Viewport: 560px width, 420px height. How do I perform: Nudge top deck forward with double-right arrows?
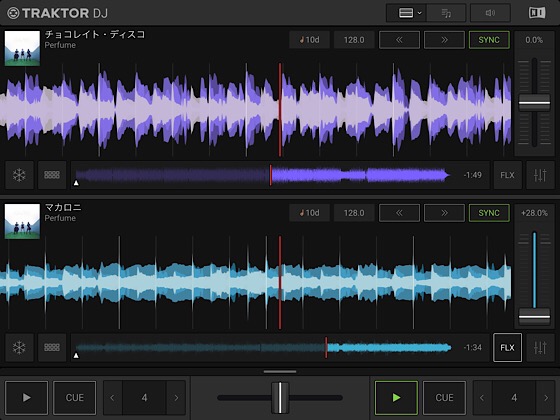point(444,40)
